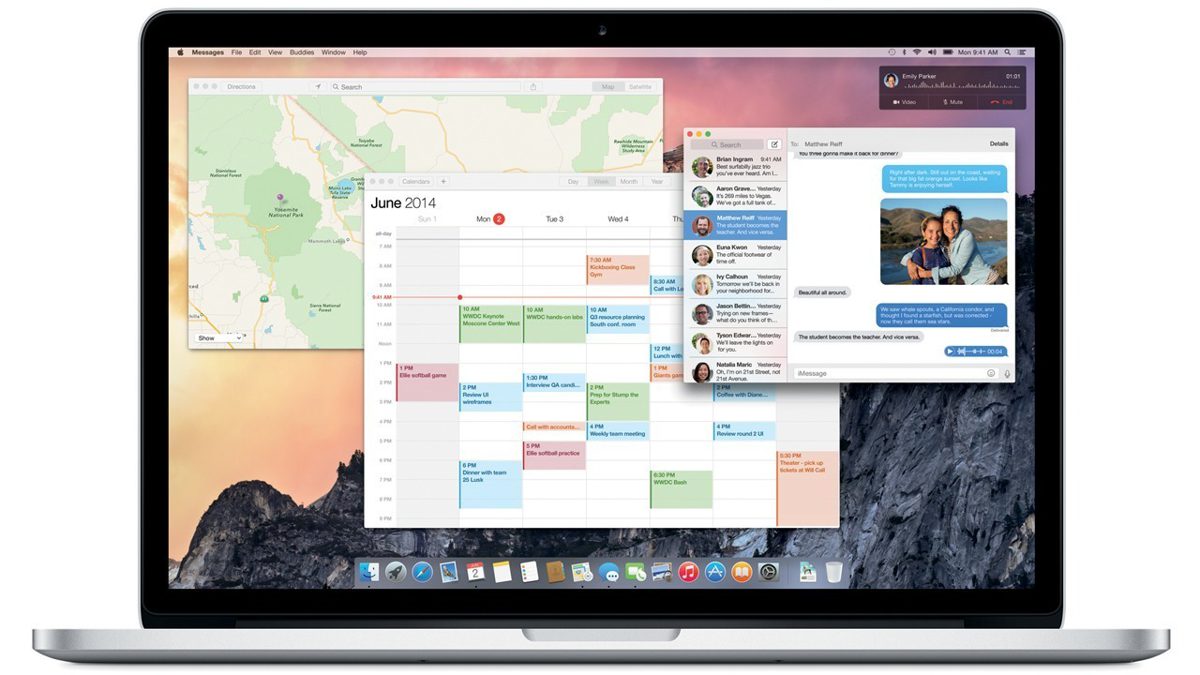Open Messages bubble icon in Dock
The width and height of the screenshot is (1200, 675).
pyautogui.click(x=608, y=572)
